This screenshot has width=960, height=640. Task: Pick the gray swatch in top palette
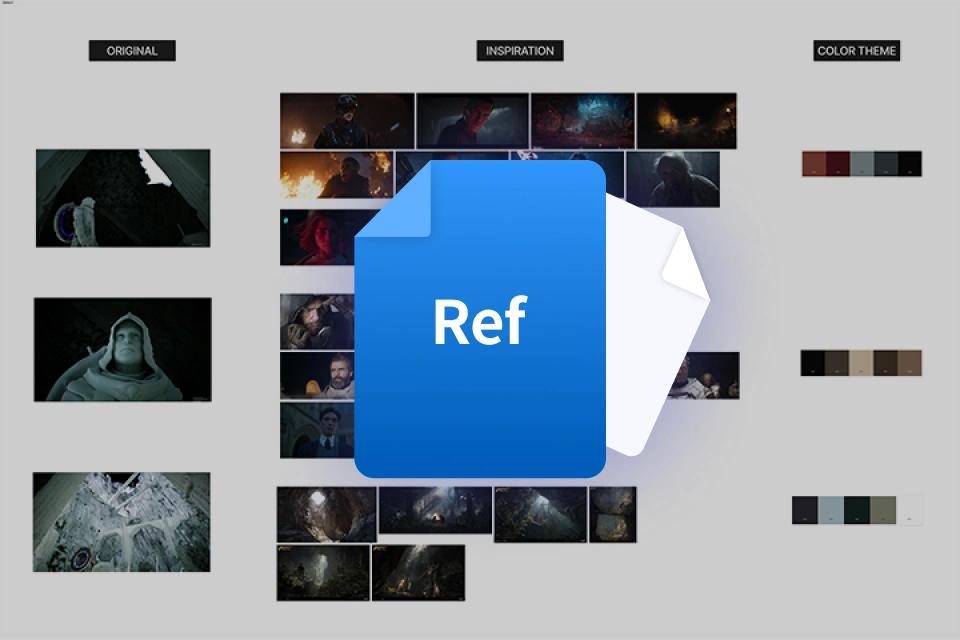pyautogui.click(x=862, y=164)
